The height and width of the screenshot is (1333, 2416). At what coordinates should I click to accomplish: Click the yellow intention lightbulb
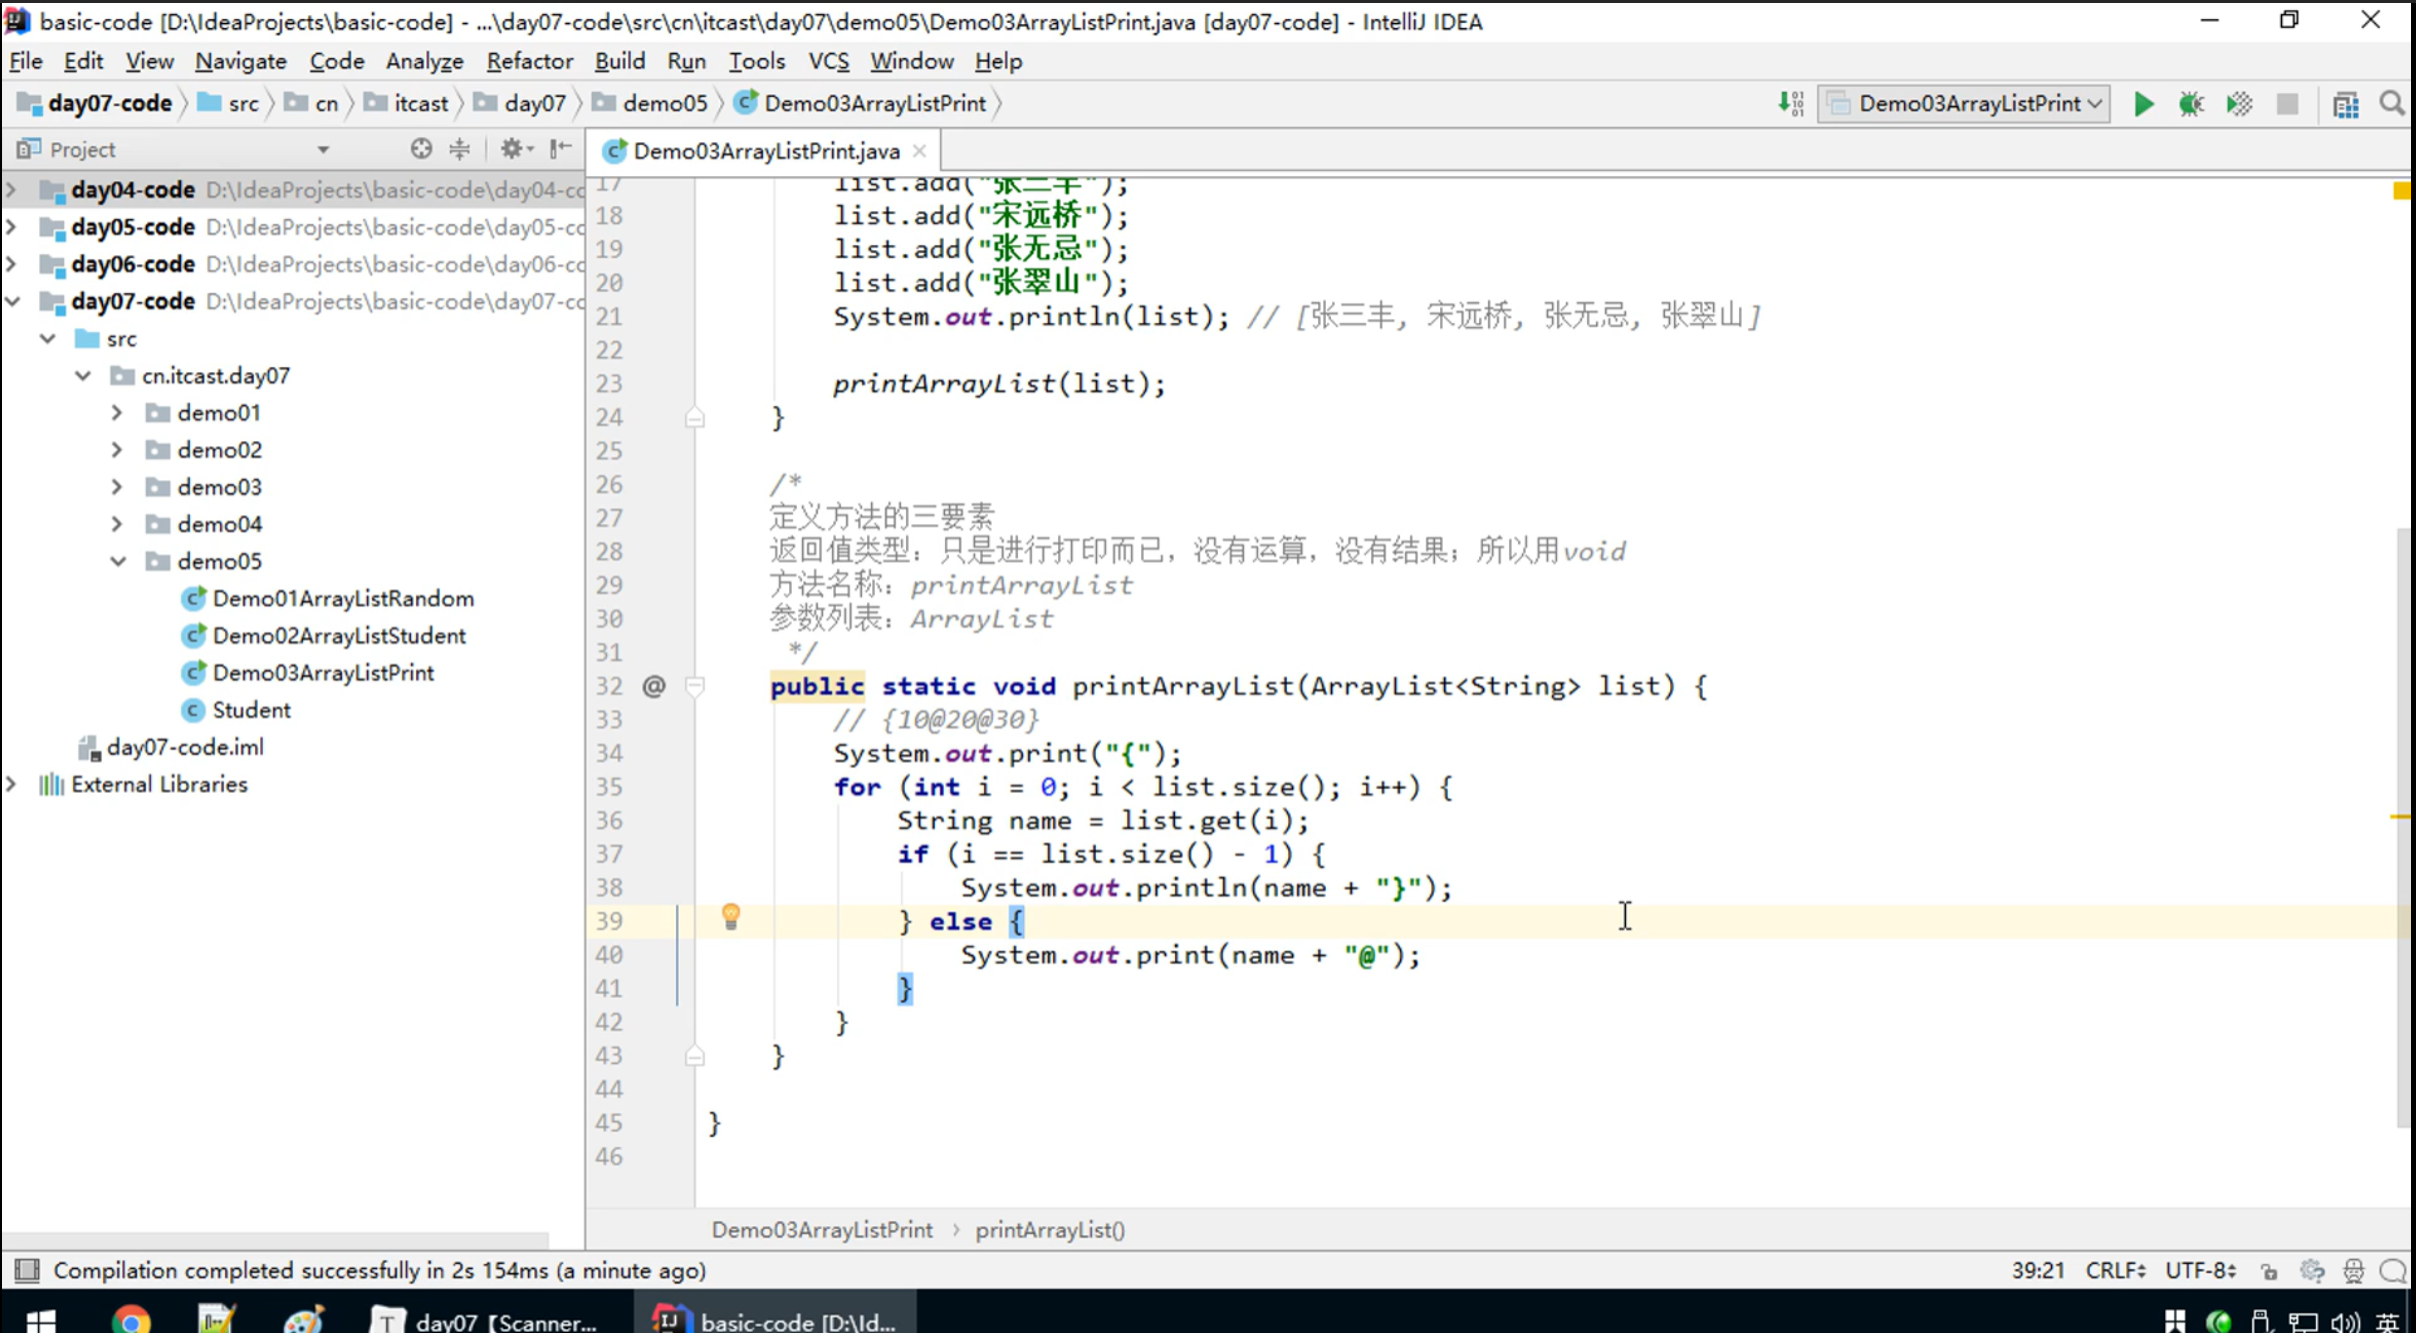point(731,916)
